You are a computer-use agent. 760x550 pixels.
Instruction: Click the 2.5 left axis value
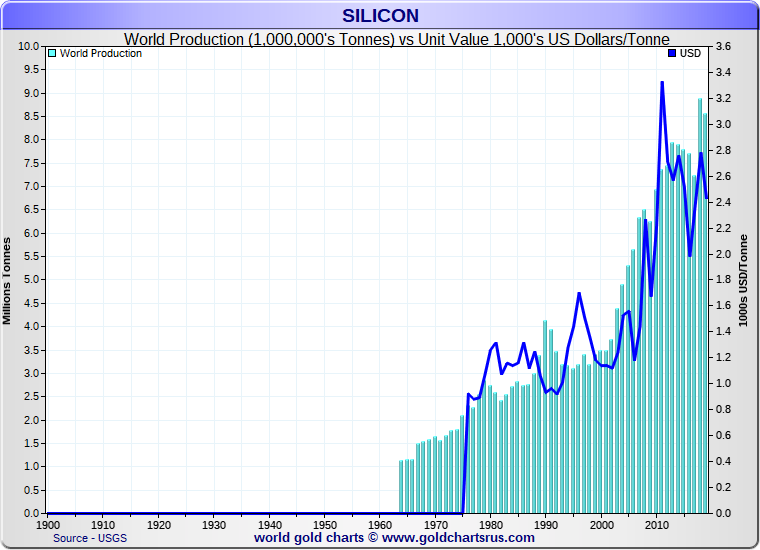pos(32,396)
